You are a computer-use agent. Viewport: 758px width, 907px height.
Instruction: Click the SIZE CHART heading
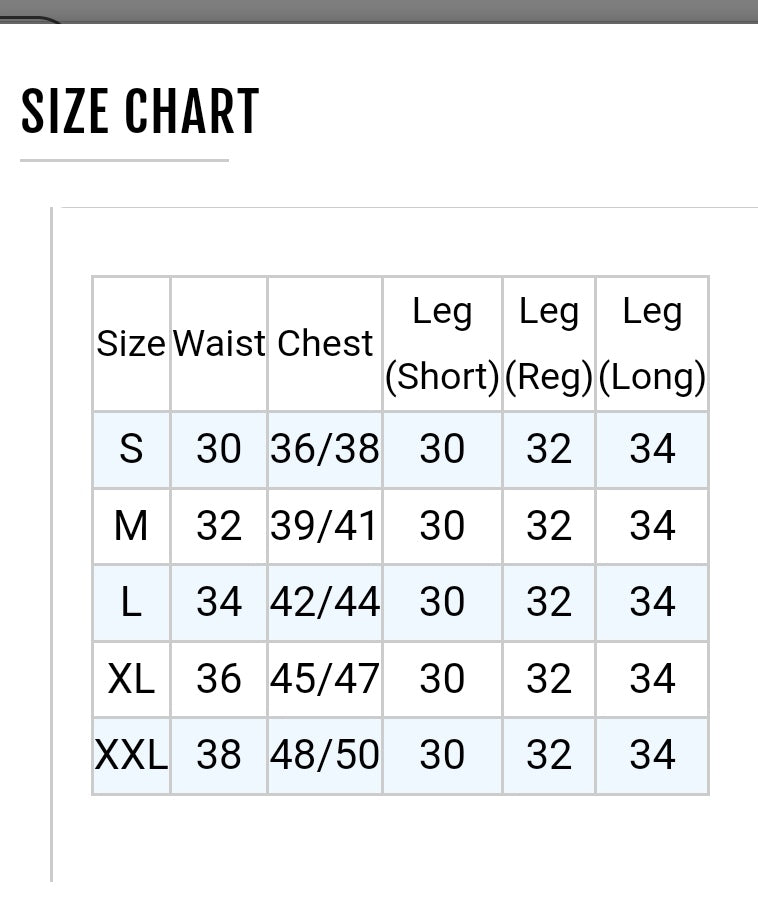(x=140, y=111)
